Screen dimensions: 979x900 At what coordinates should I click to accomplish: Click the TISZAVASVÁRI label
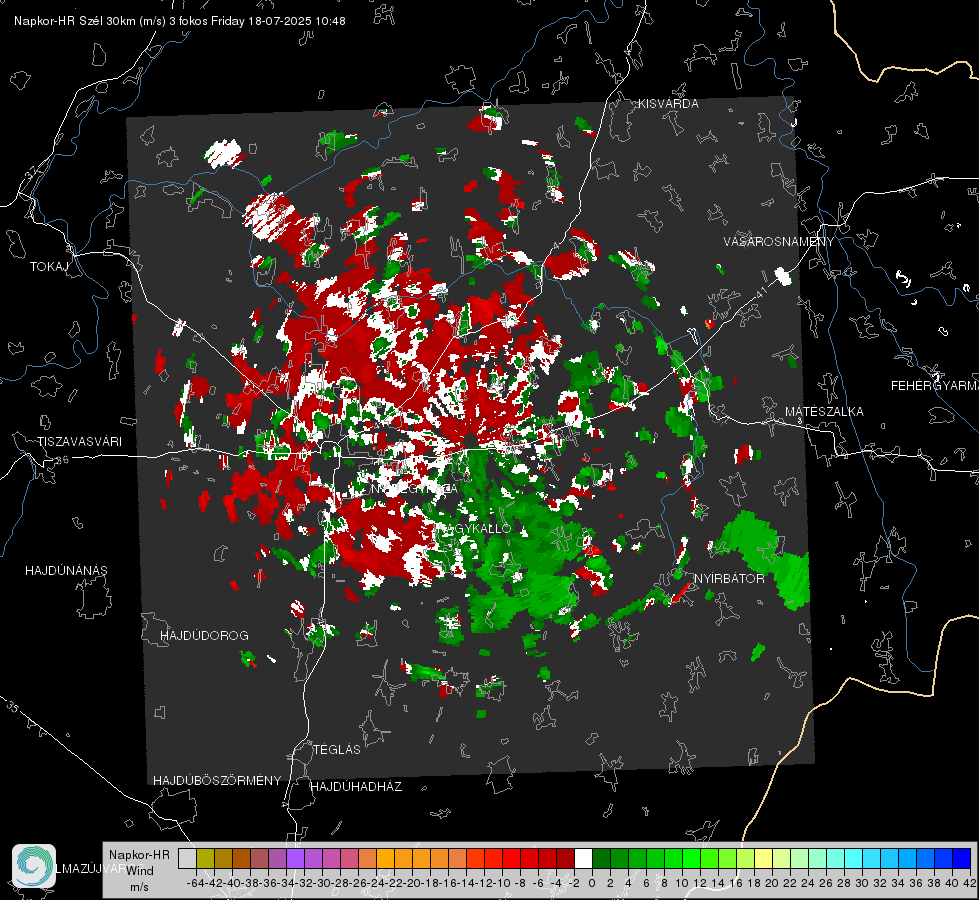coord(79,442)
